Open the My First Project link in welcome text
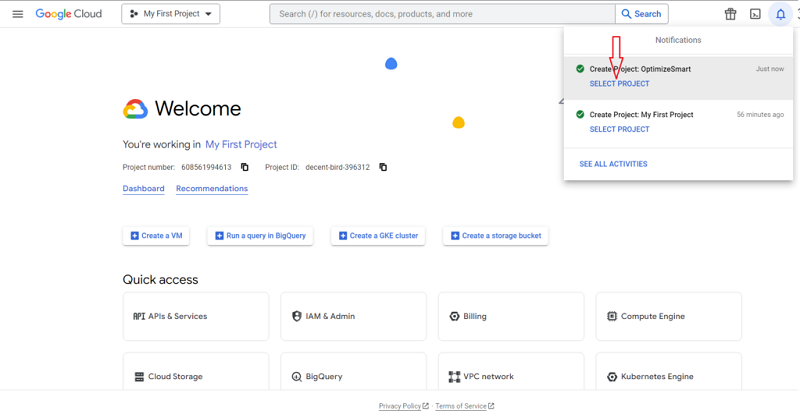Image resolution: width=800 pixels, height=418 pixels. point(241,144)
